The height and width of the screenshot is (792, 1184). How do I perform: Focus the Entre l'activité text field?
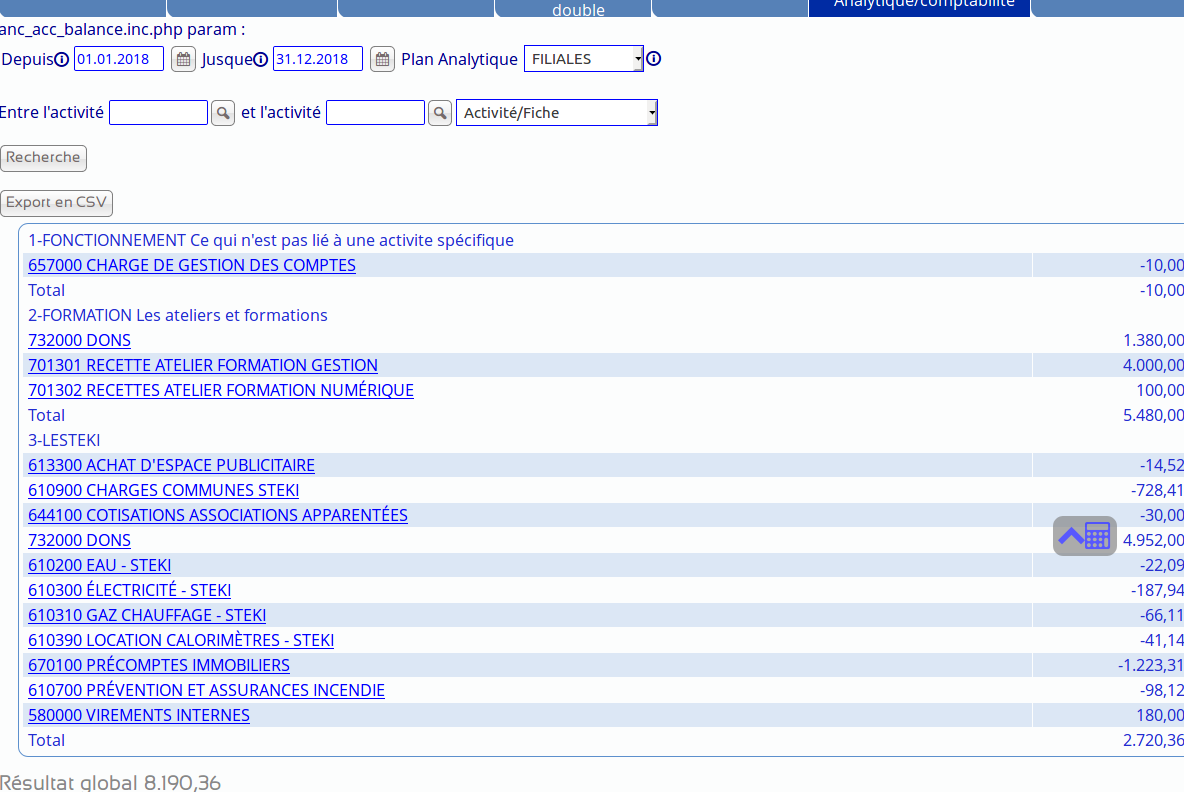pyautogui.click(x=158, y=113)
